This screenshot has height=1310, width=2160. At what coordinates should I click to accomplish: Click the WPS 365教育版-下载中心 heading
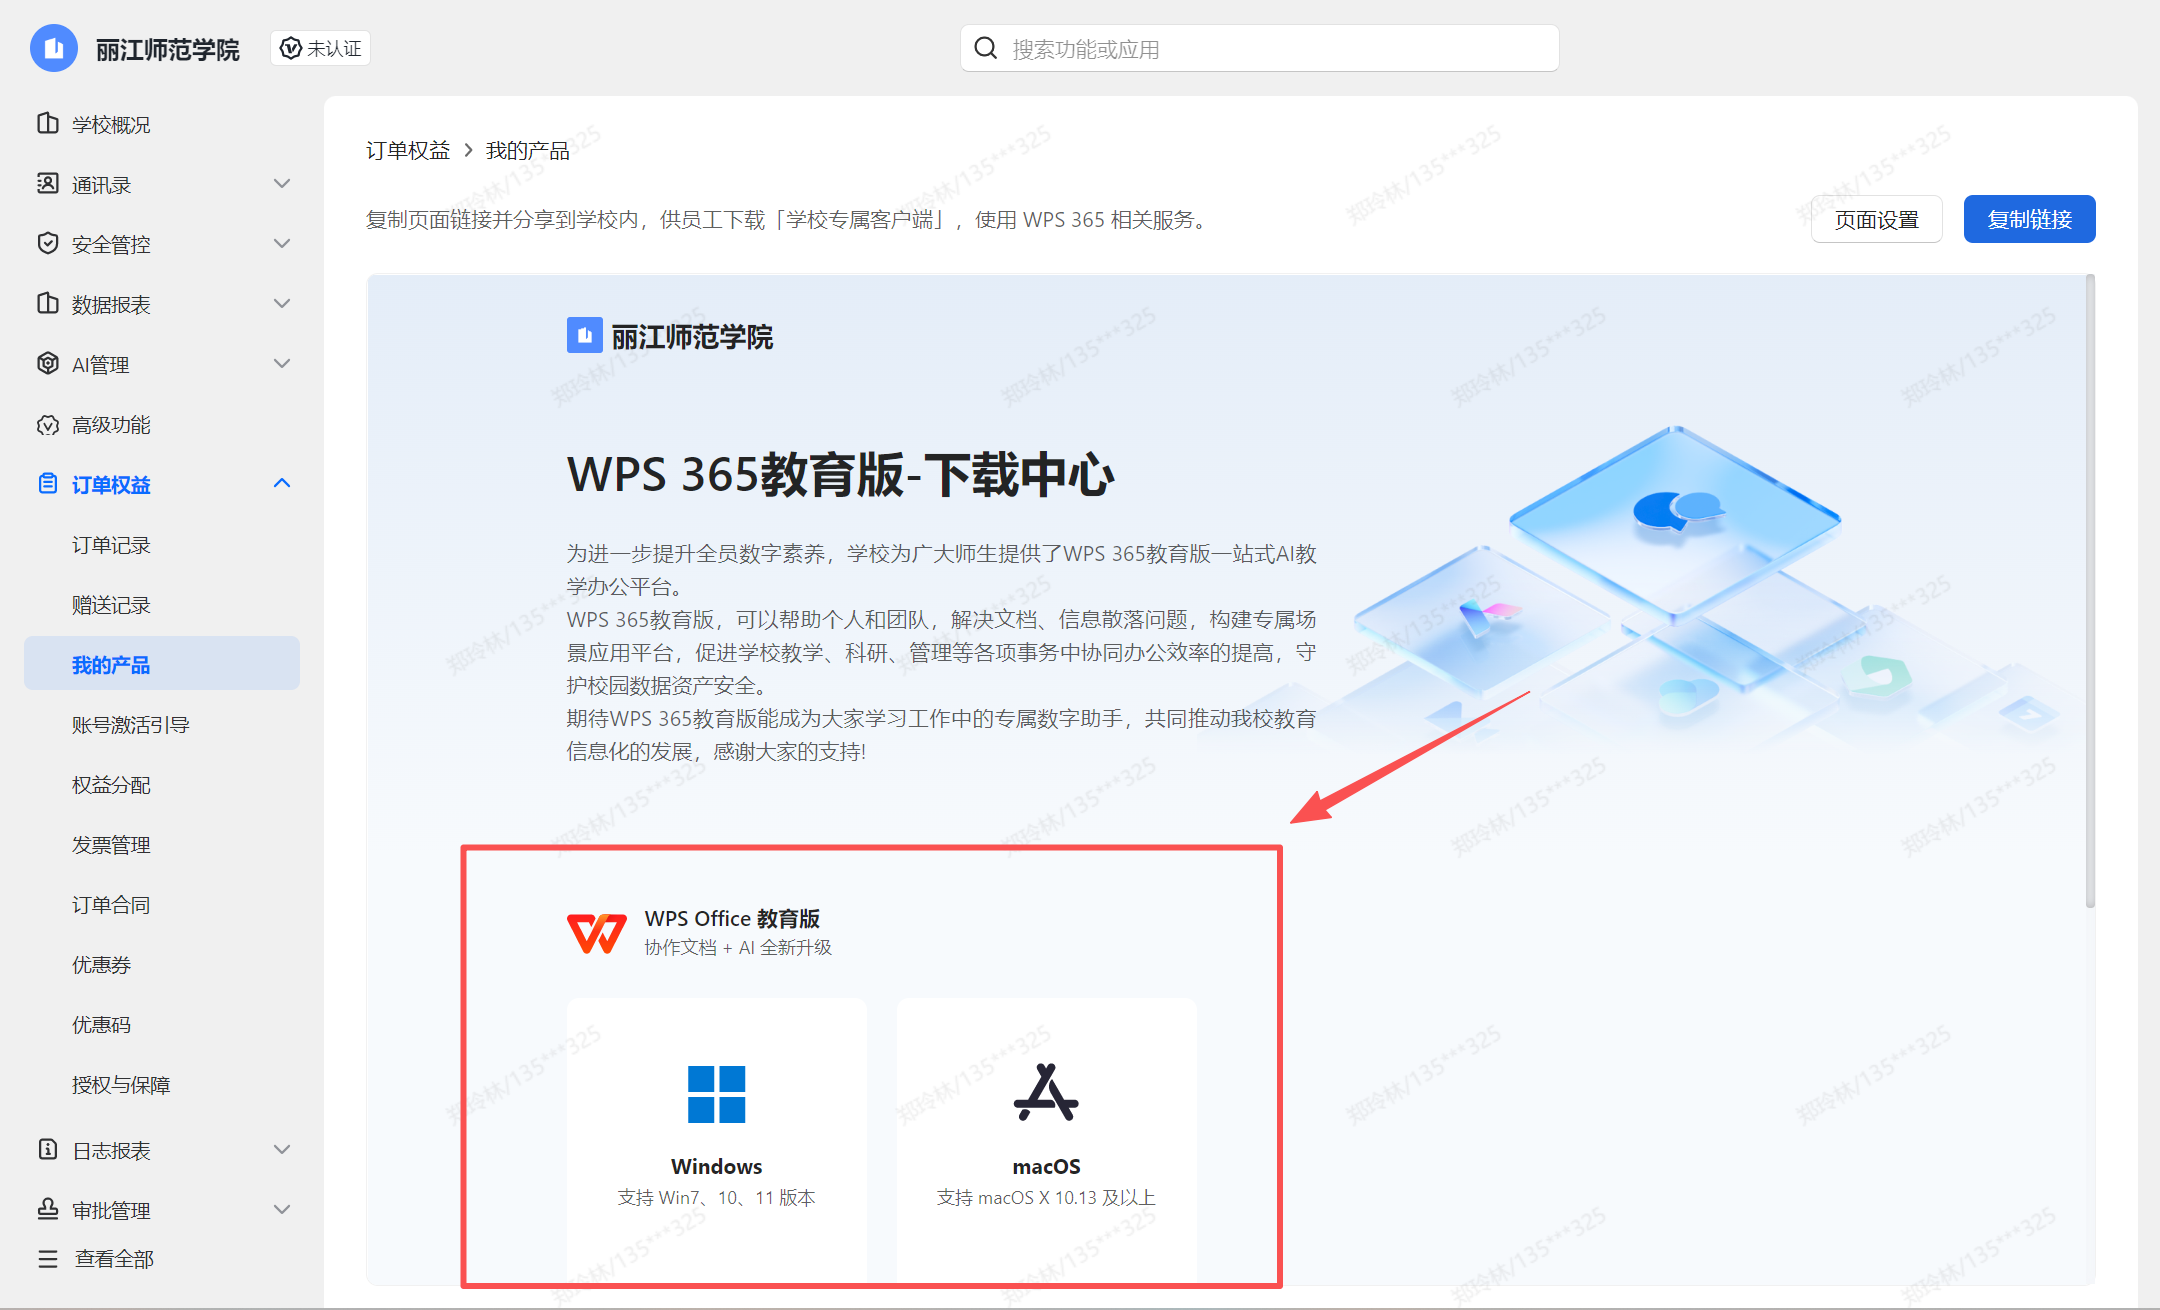point(840,474)
